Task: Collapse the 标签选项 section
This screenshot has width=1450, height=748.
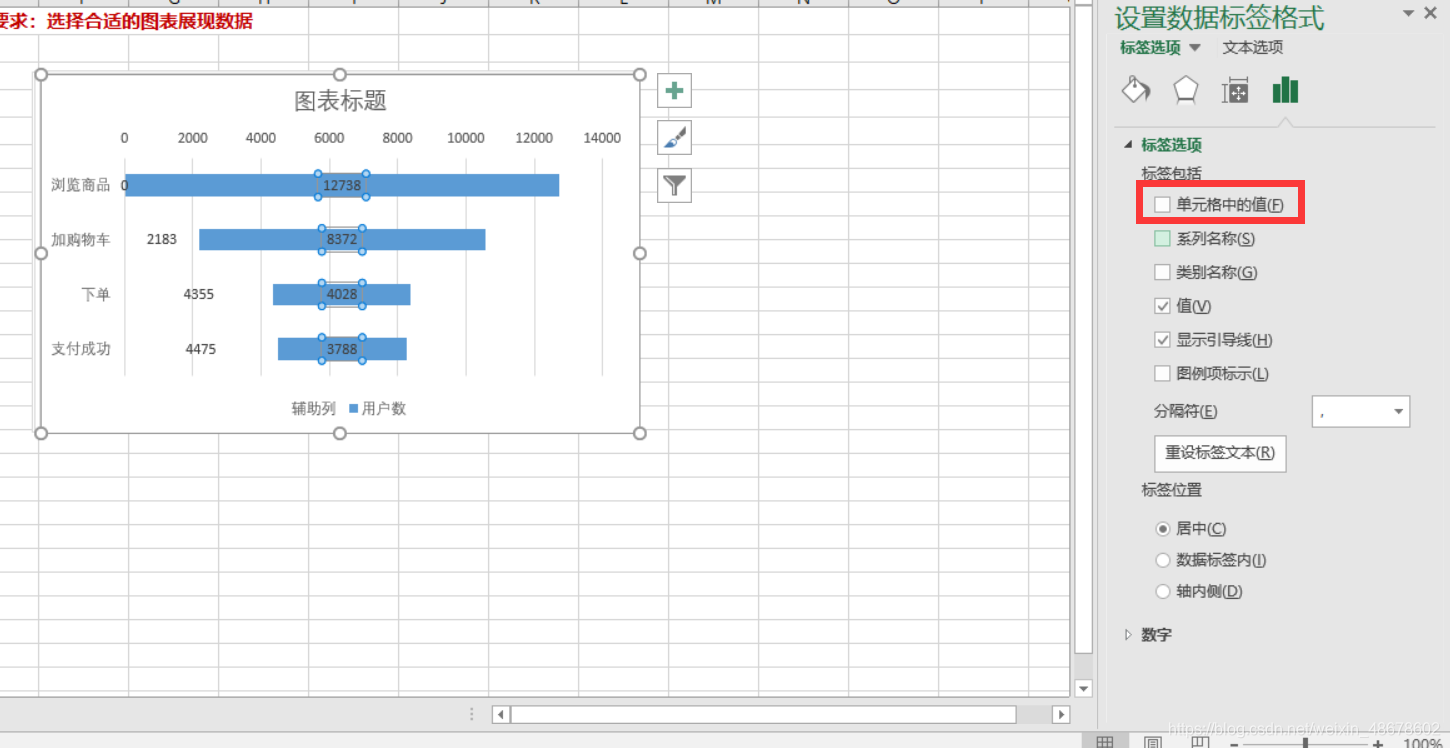Action: point(1129,145)
